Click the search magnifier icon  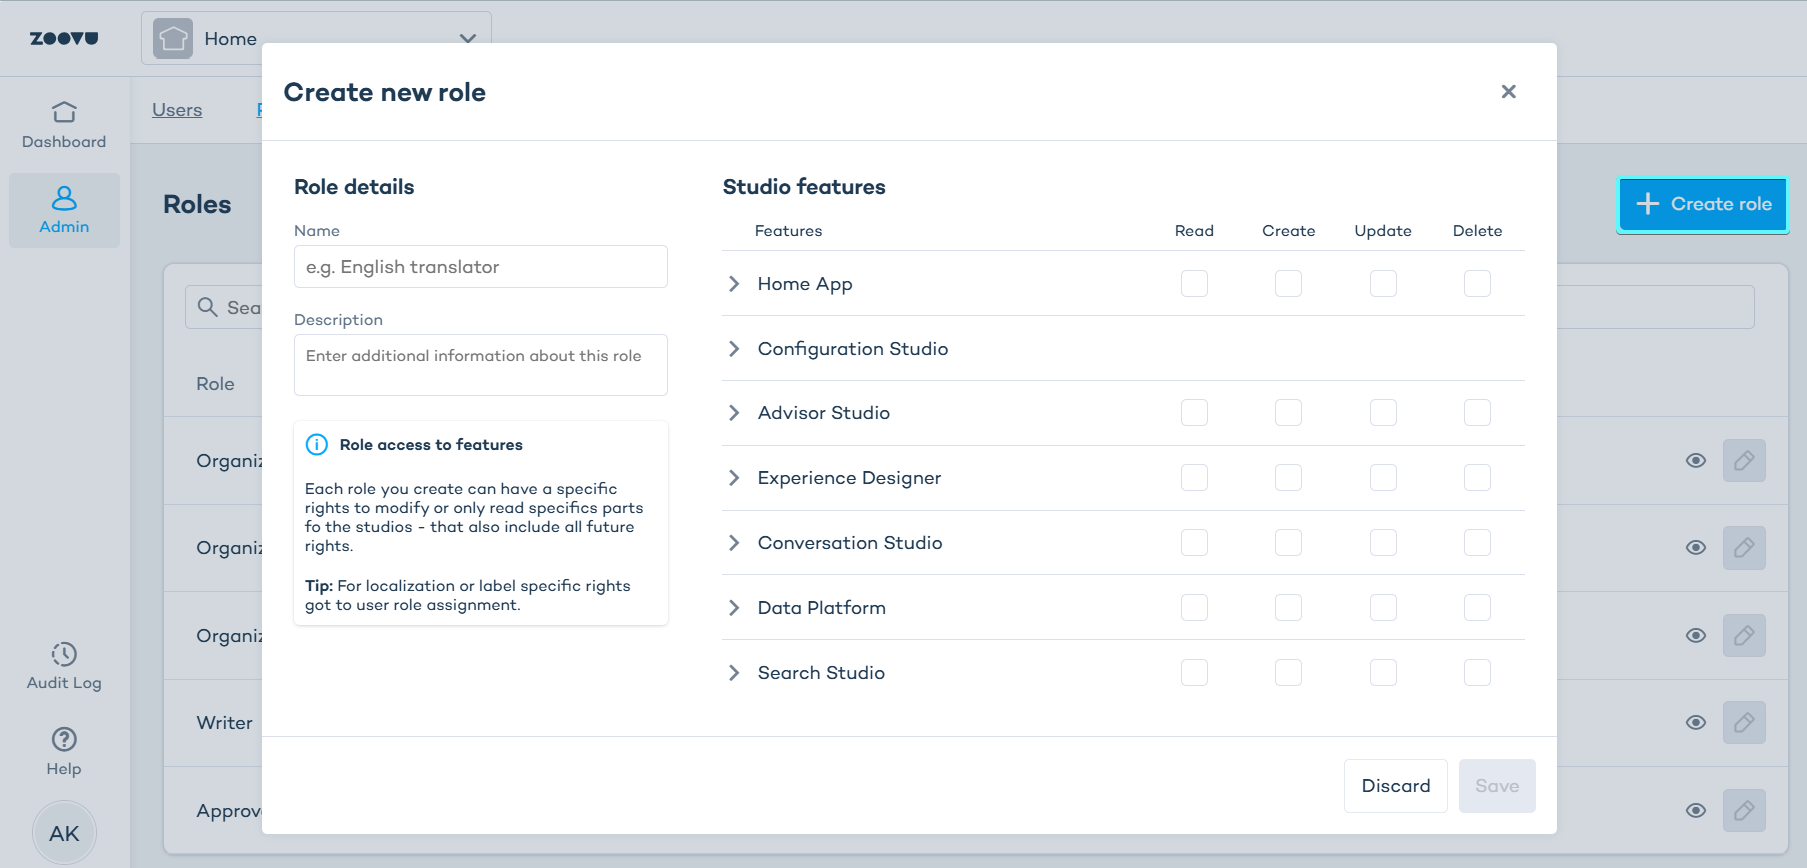click(x=207, y=307)
